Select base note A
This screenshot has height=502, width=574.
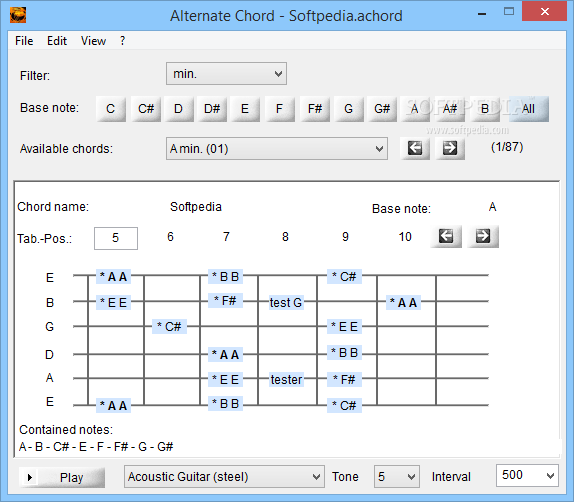pos(415,109)
